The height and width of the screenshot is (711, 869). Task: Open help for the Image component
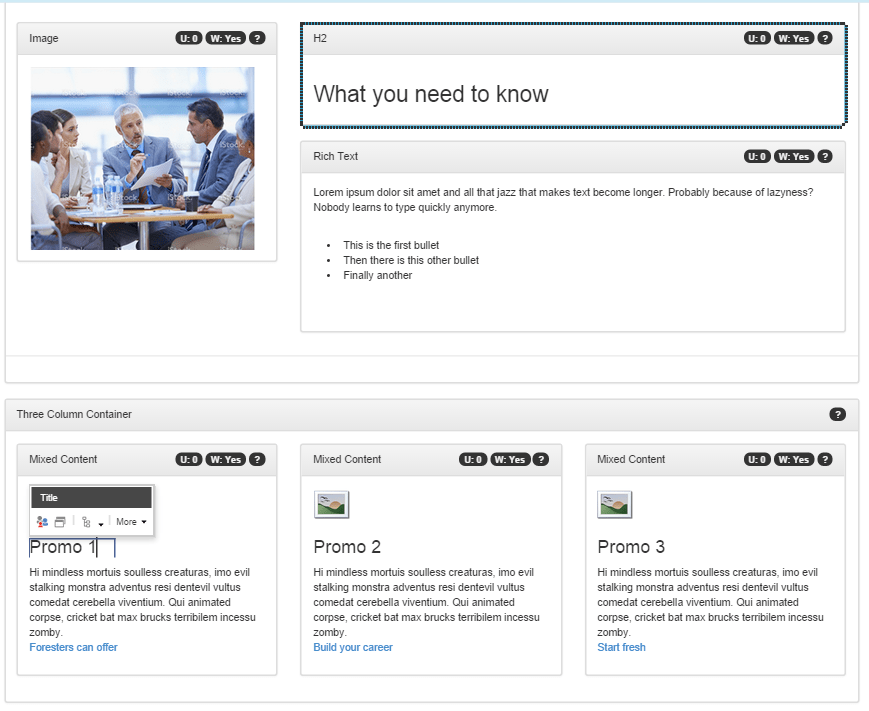(x=257, y=38)
